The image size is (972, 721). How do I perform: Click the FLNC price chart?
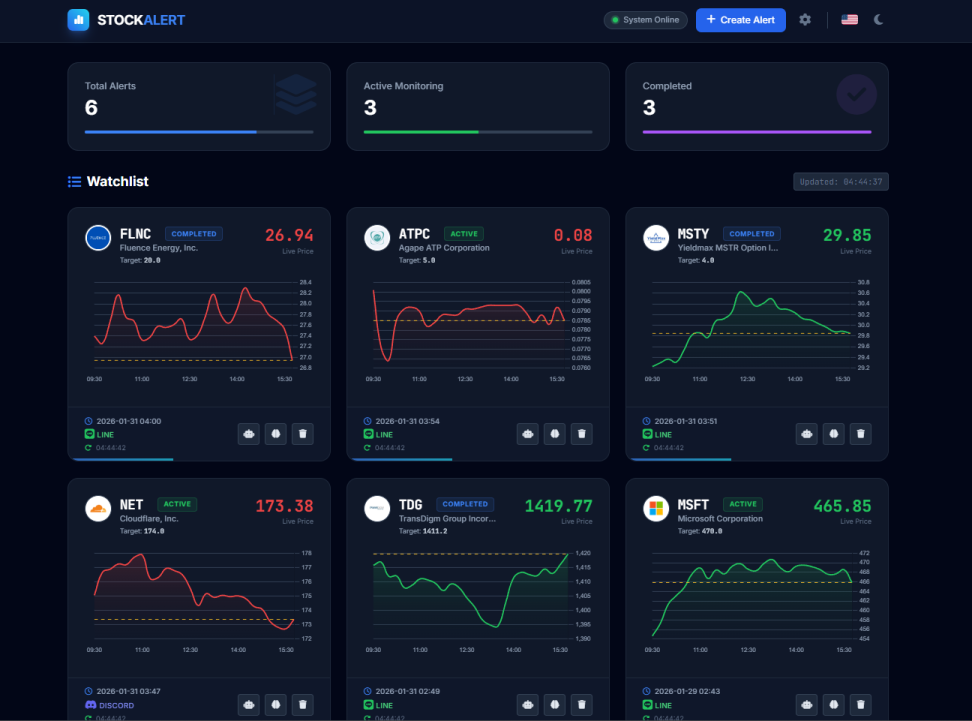coord(199,330)
